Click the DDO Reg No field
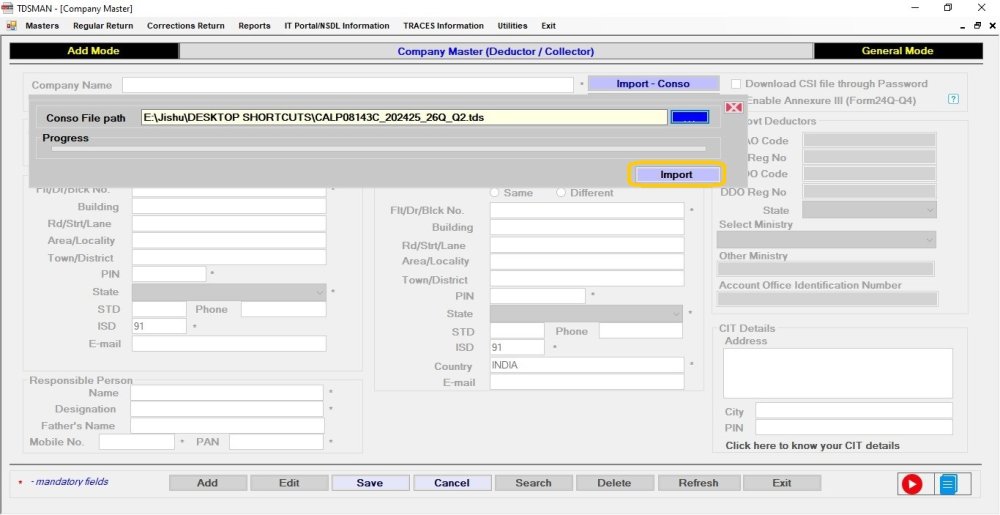This screenshot has width=1000, height=515. point(870,191)
